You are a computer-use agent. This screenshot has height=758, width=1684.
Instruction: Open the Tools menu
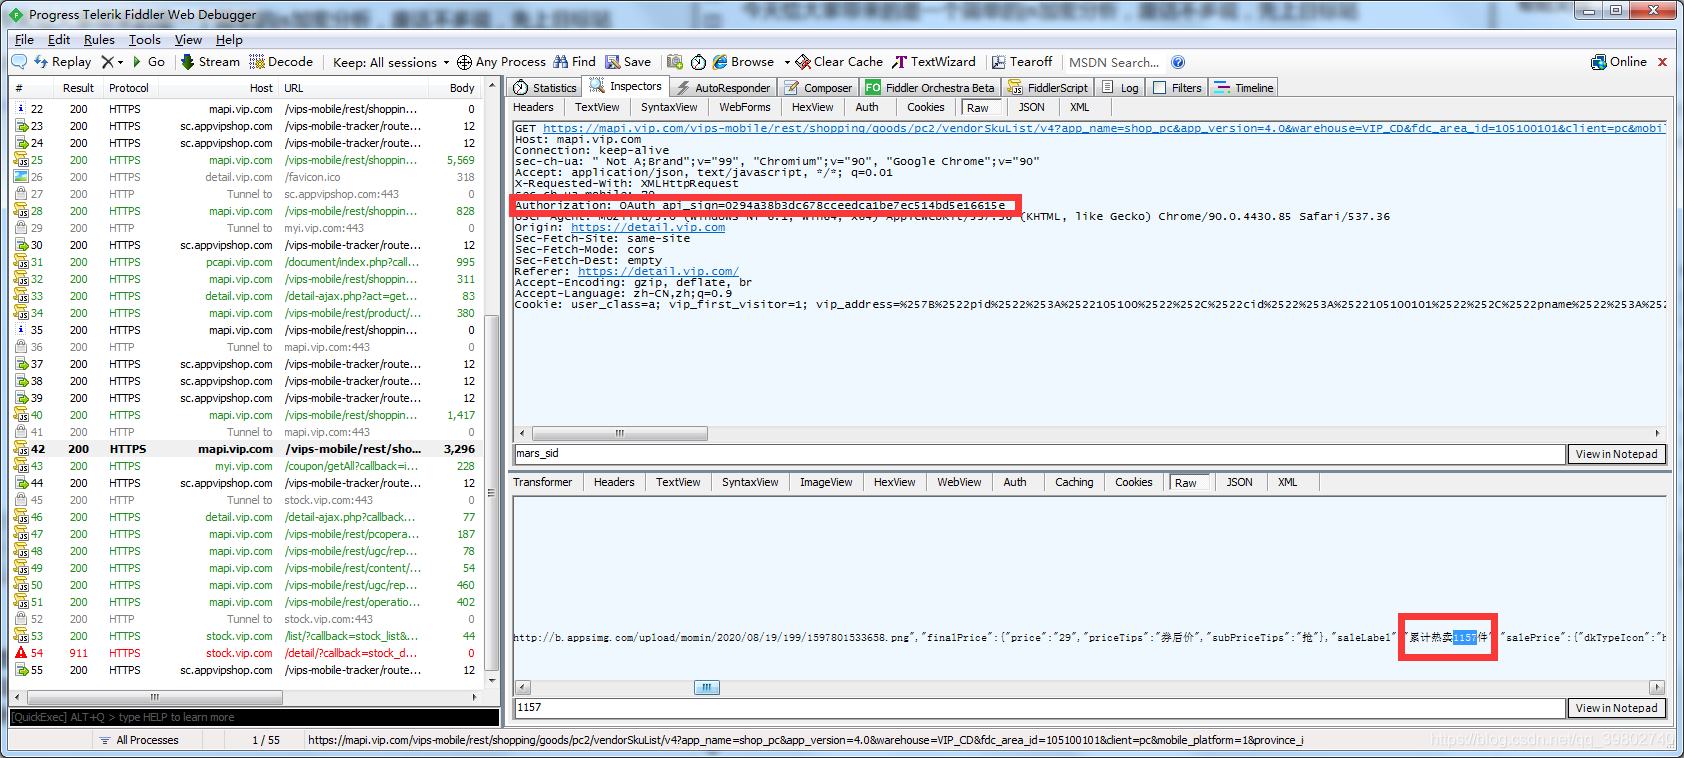[x=144, y=40]
